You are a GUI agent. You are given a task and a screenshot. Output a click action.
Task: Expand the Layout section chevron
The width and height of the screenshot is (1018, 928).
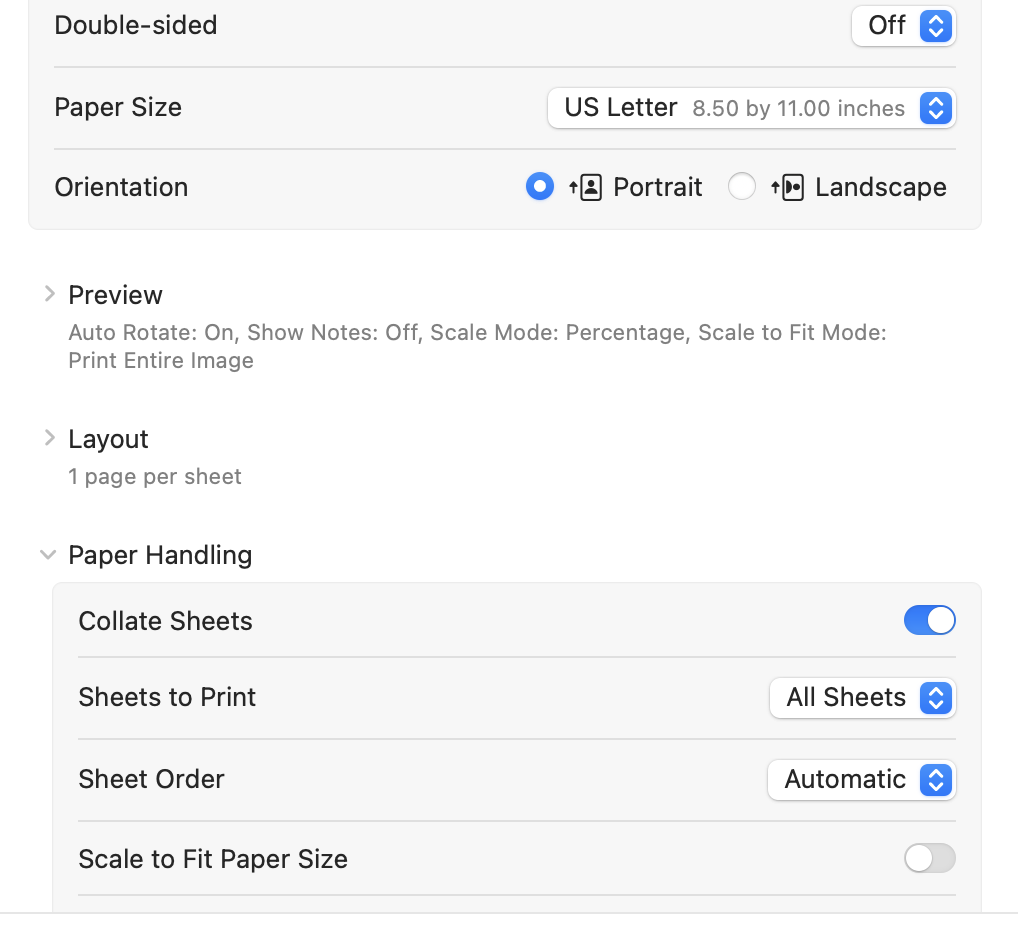point(49,439)
